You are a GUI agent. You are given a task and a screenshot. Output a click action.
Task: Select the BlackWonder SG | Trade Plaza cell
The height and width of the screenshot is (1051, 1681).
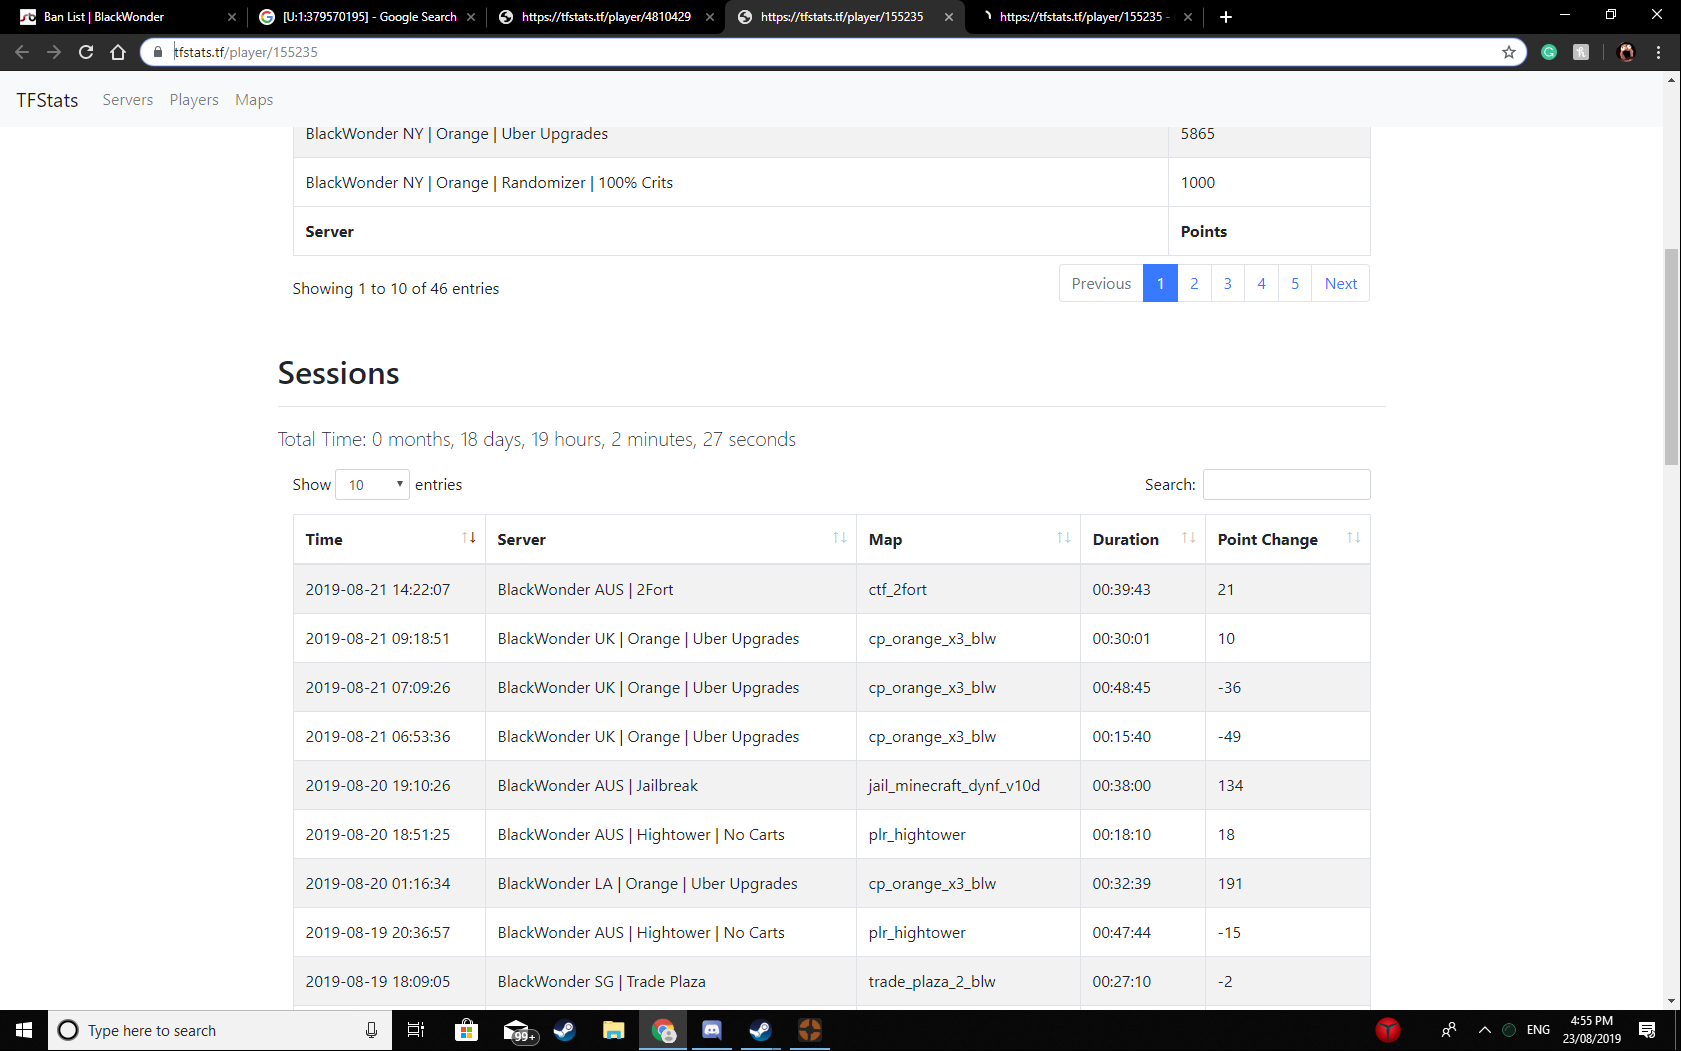[x=671, y=981]
